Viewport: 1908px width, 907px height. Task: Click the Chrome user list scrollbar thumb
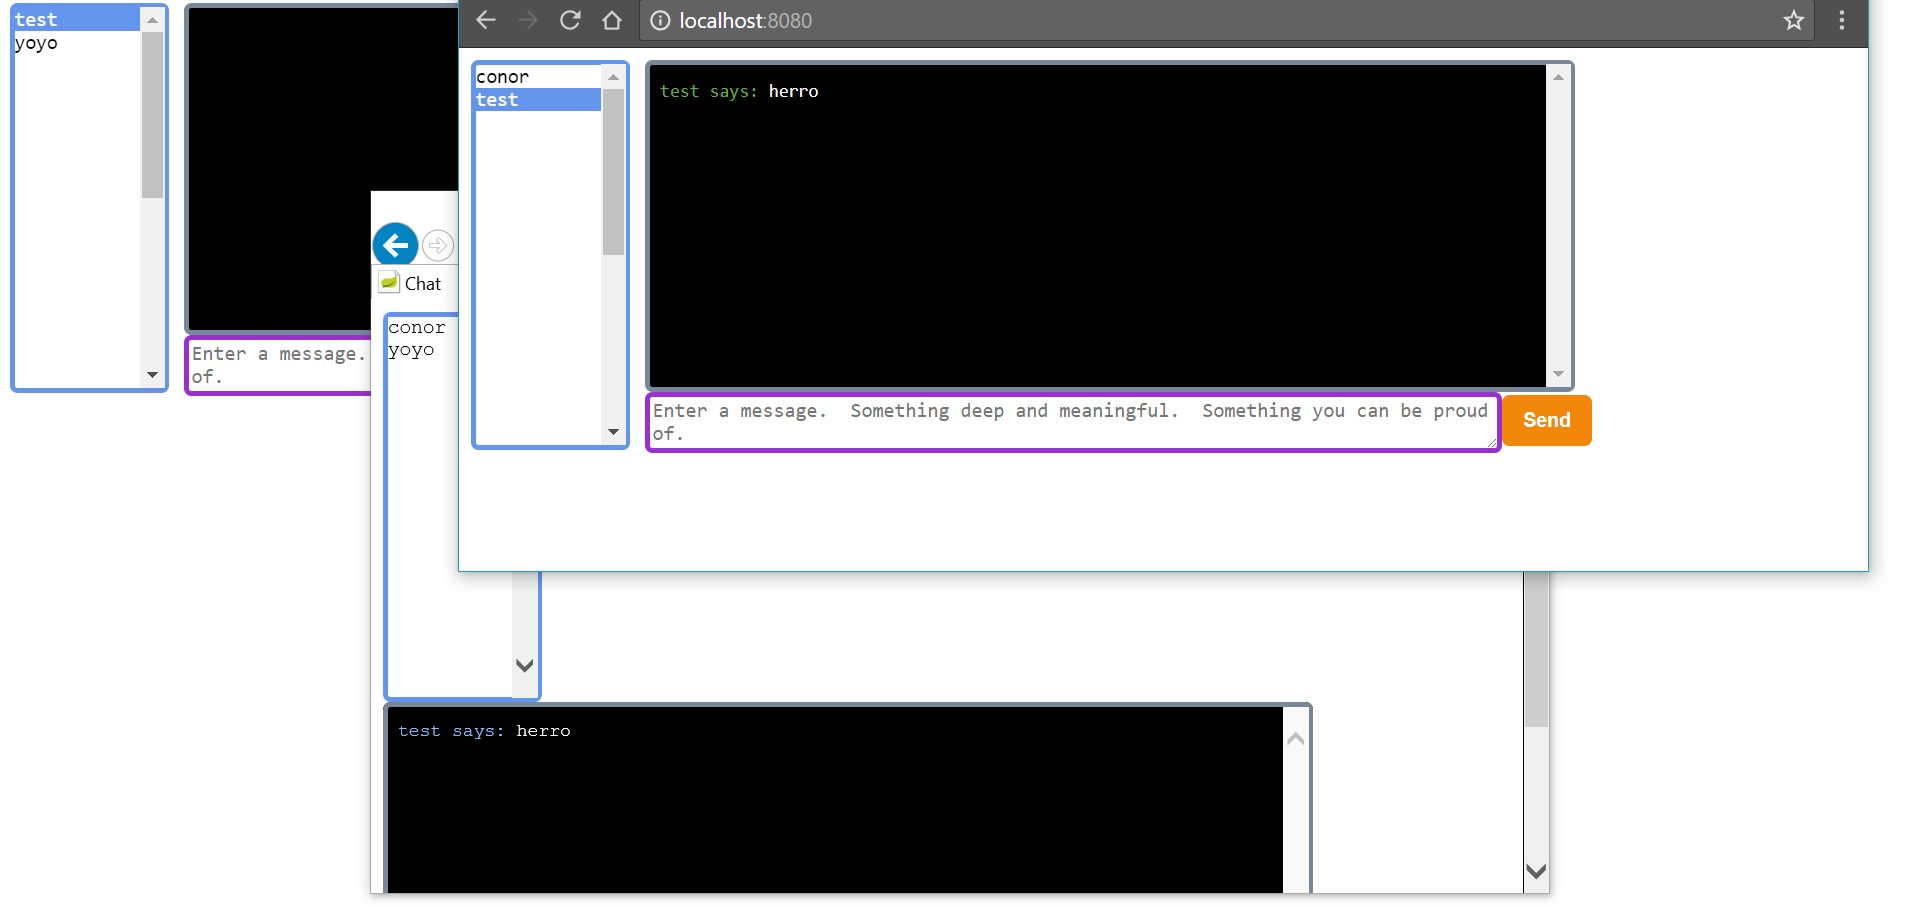[613, 172]
